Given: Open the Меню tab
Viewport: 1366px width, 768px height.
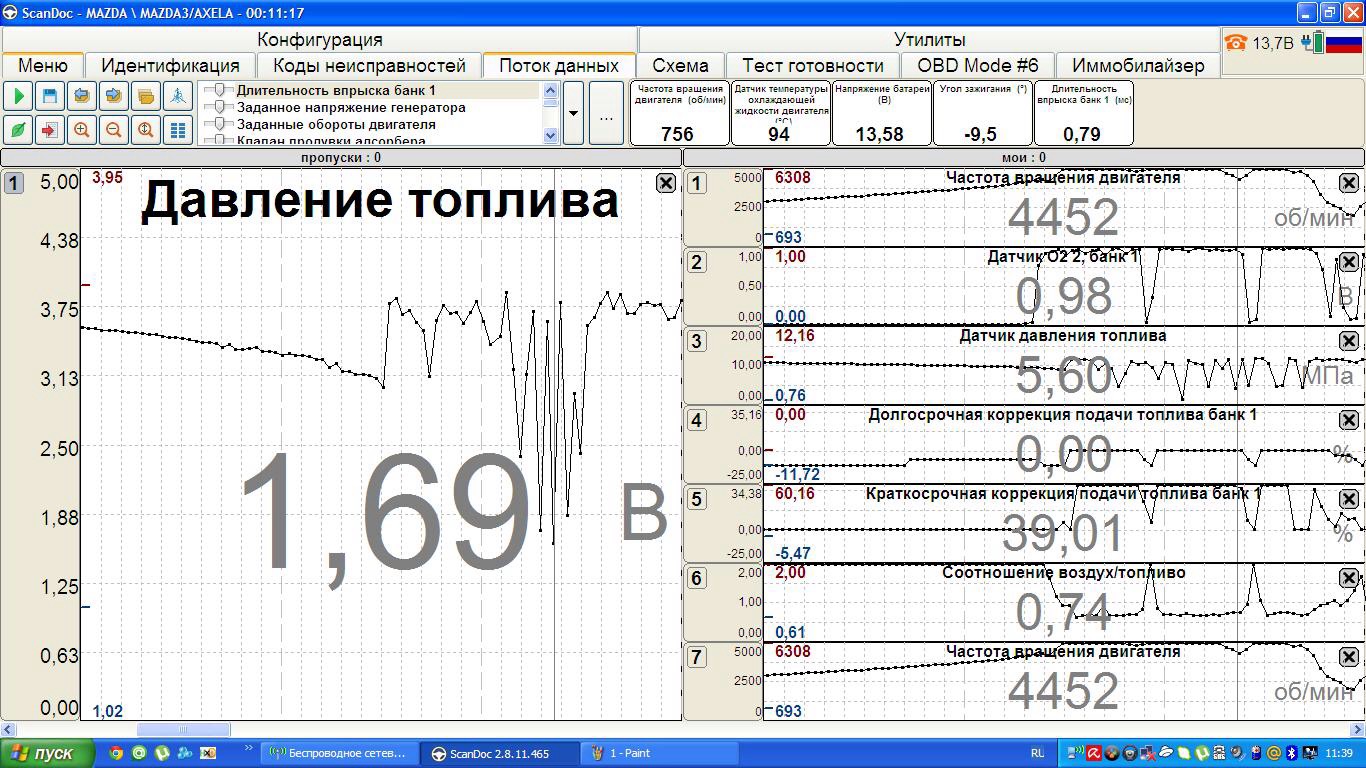Looking at the screenshot, I should (43, 65).
